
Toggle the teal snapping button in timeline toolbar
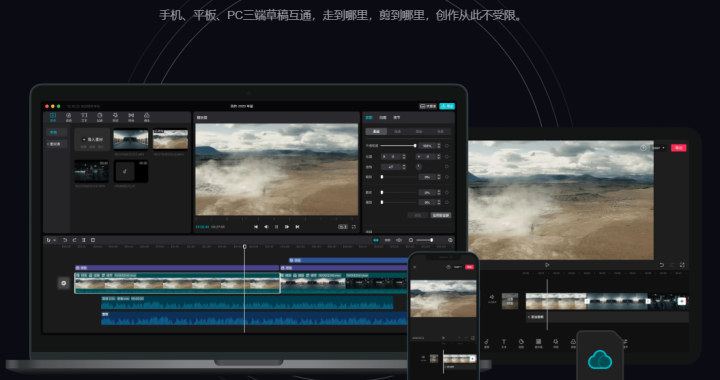376,240
